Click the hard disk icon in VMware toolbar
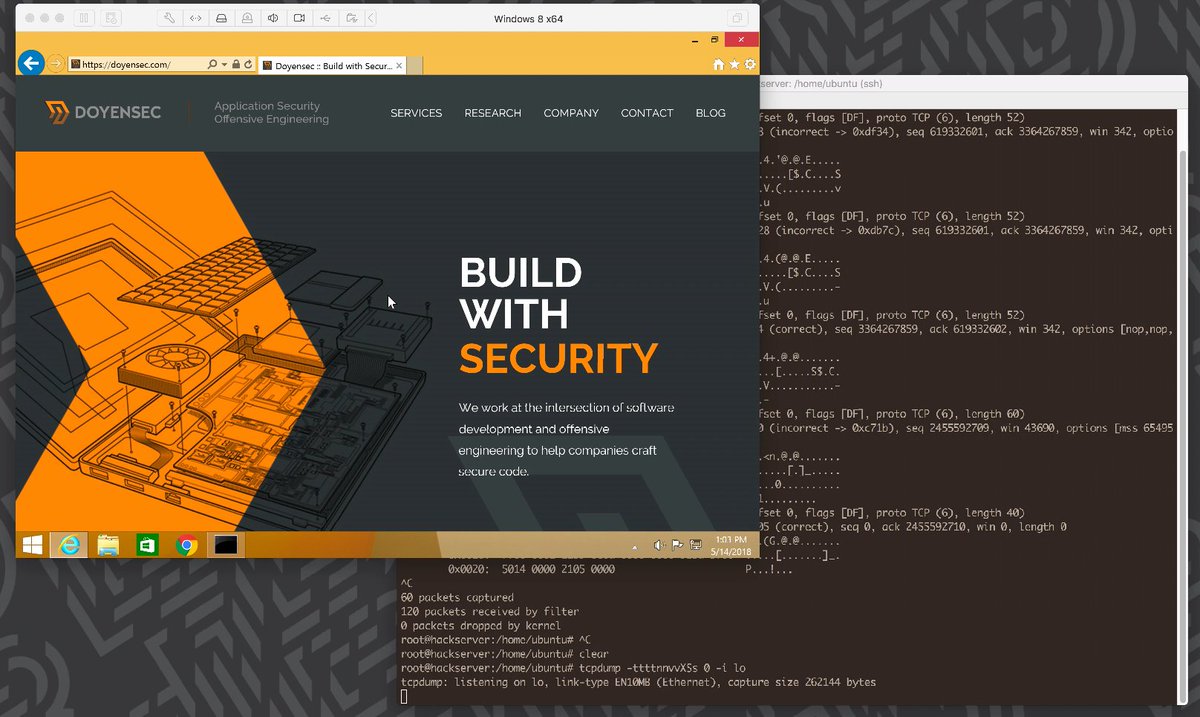1200x717 pixels. [222, 18]
